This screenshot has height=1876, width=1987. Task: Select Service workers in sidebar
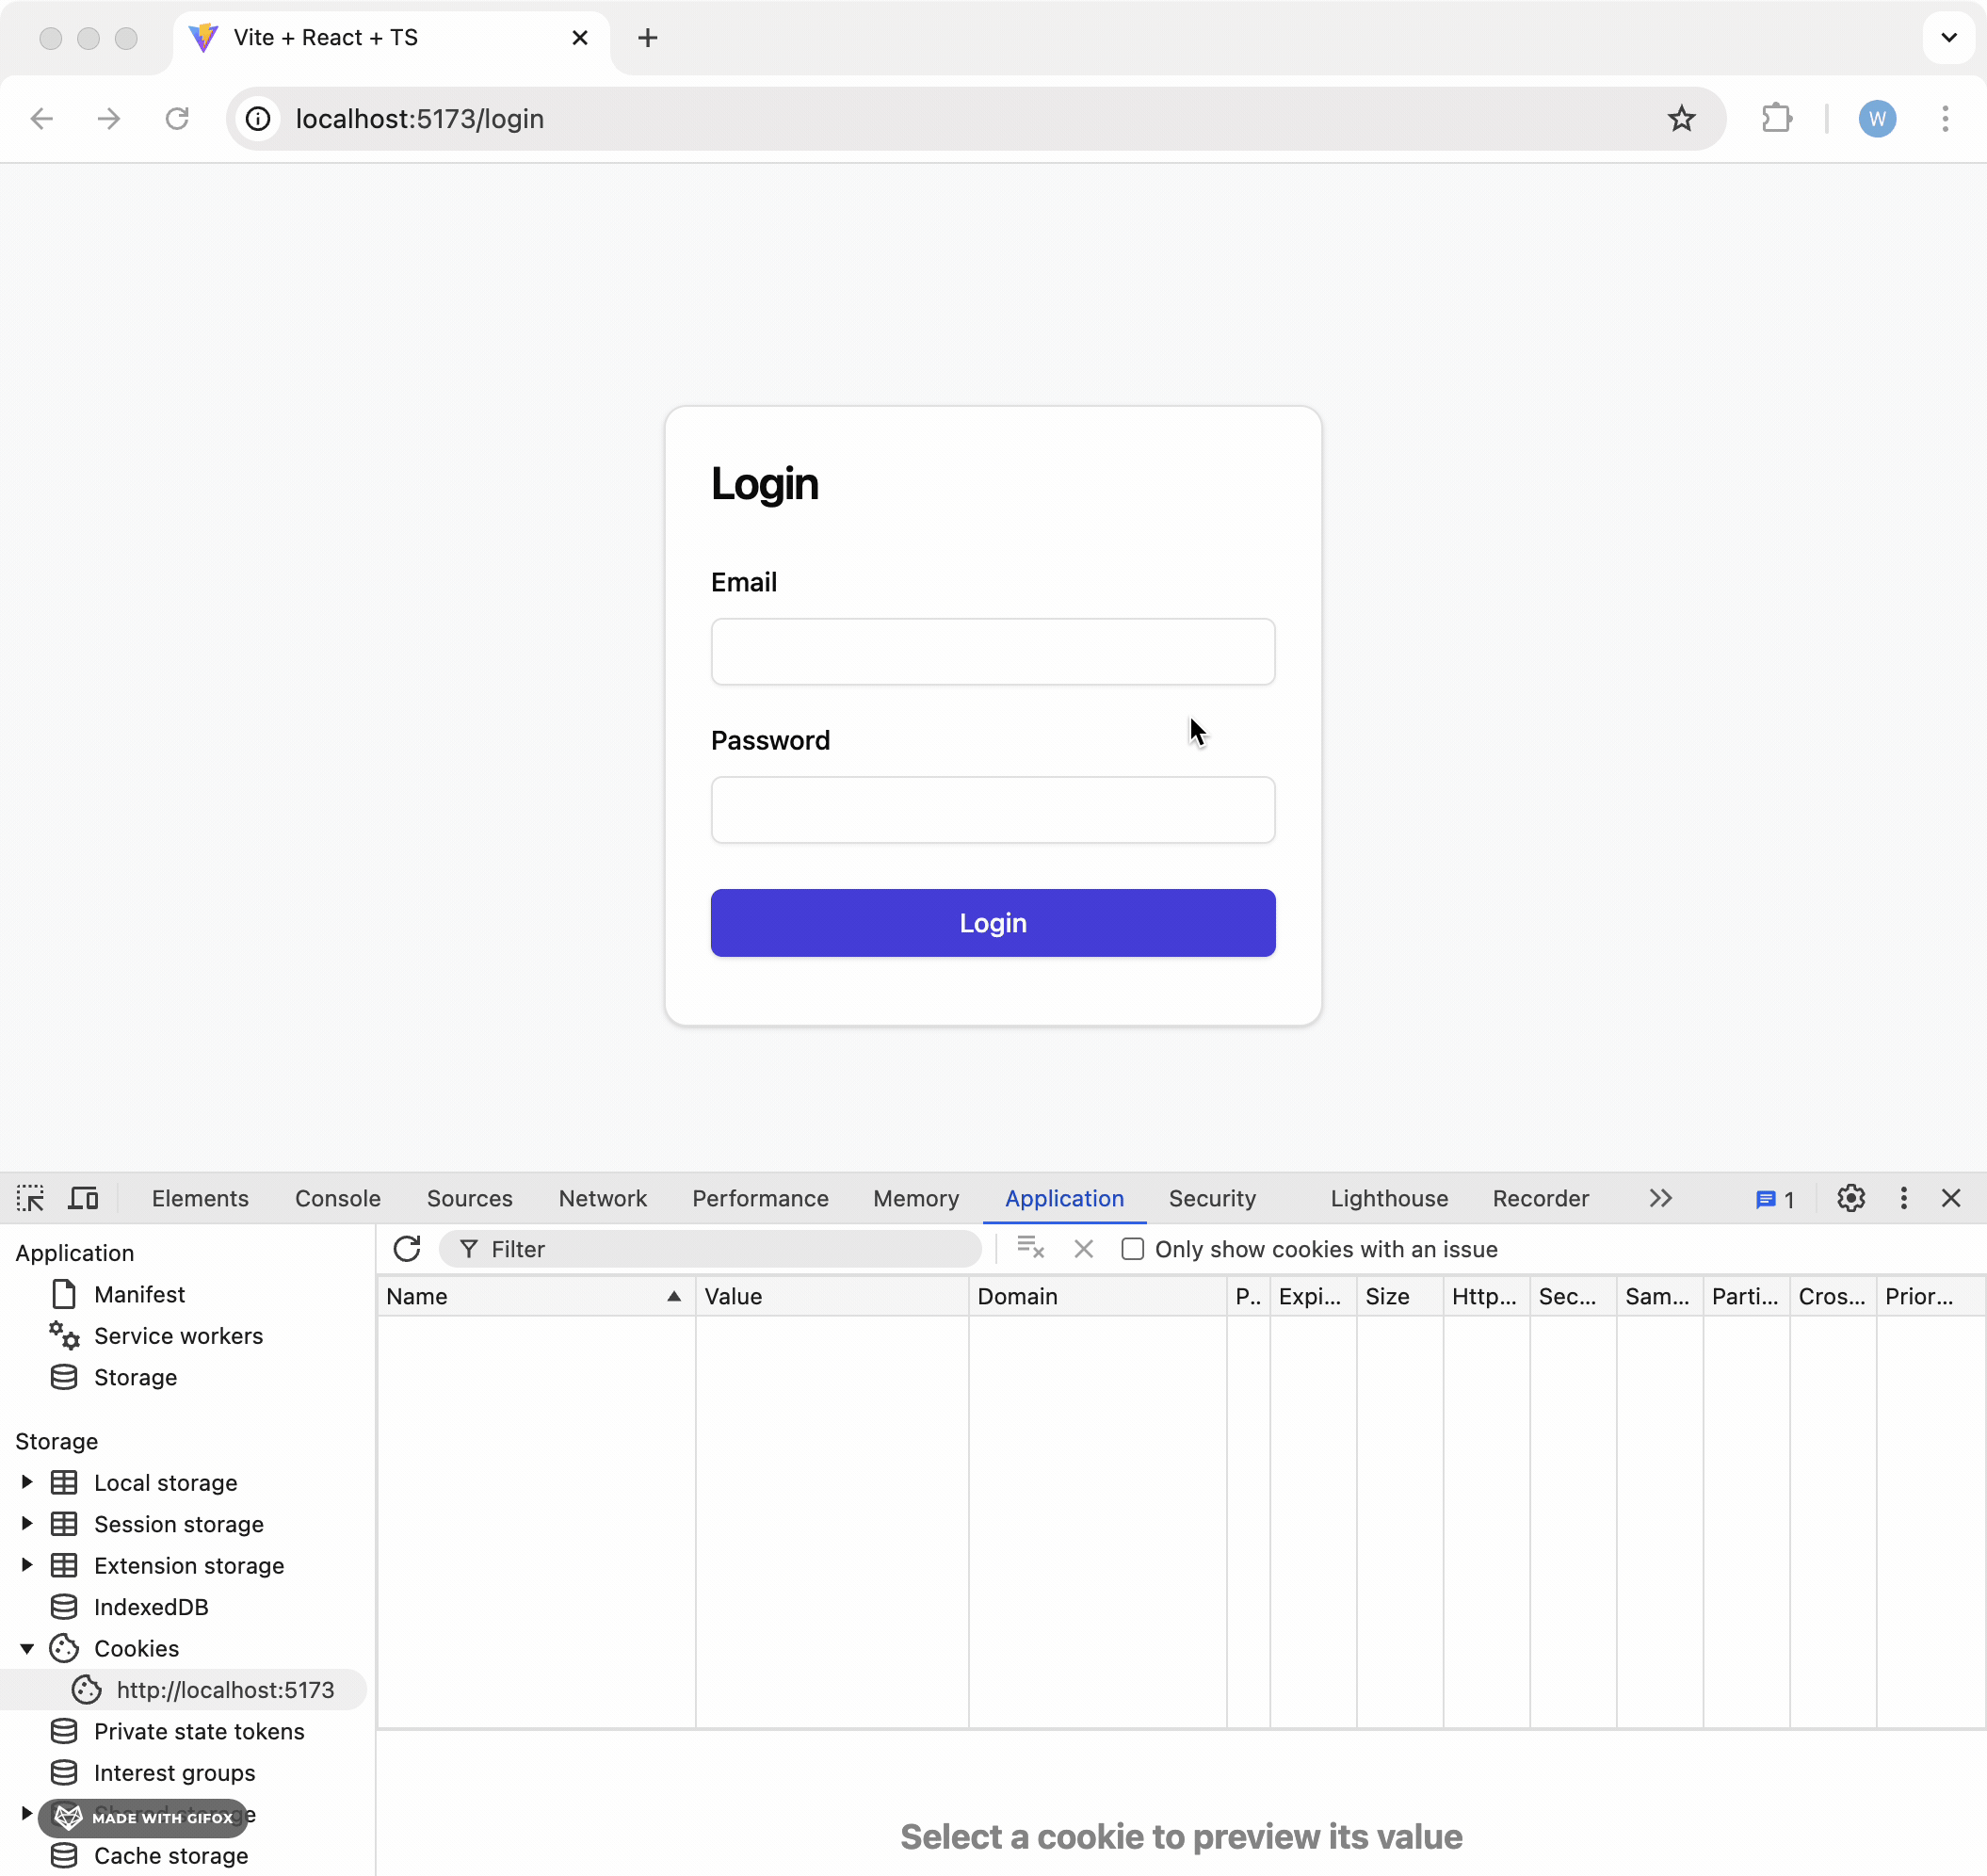pyautogui.click(x=178, y=1336)
